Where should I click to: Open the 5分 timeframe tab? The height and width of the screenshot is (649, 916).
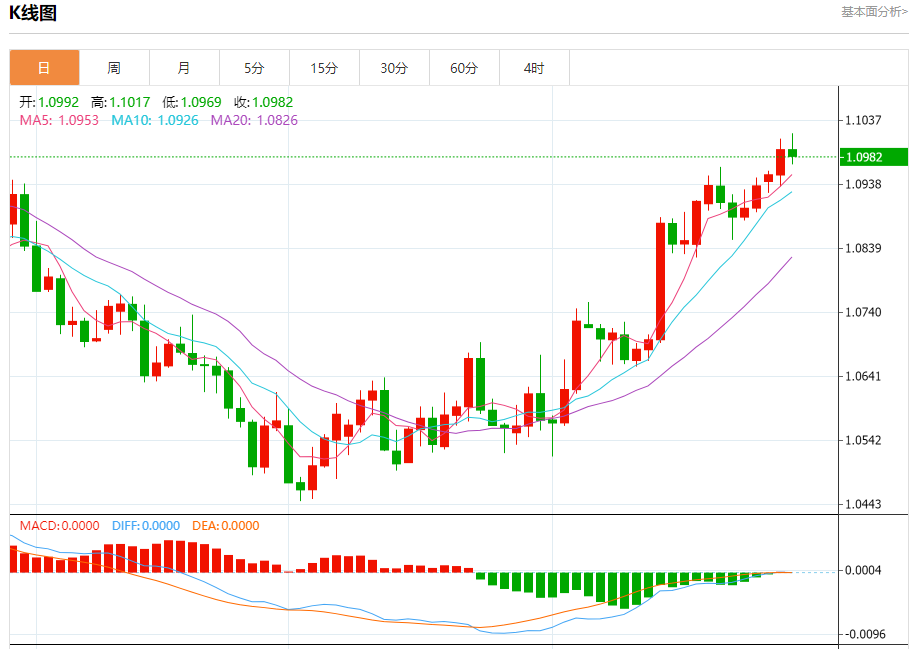(x=255, y=68)
